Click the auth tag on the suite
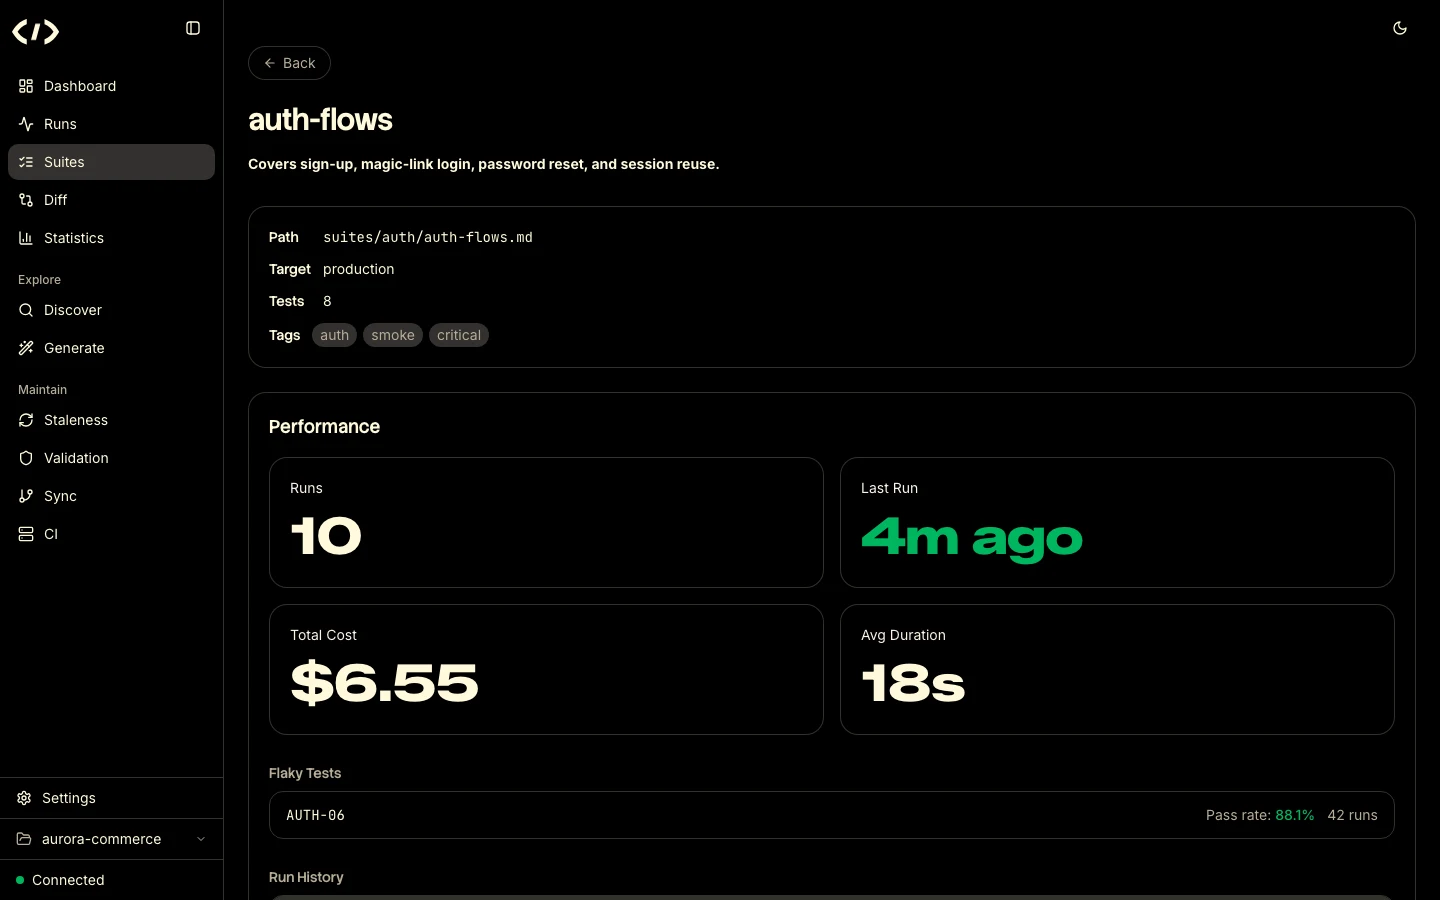The height and width of the screenshot is (900, 1440). point(334,335)
